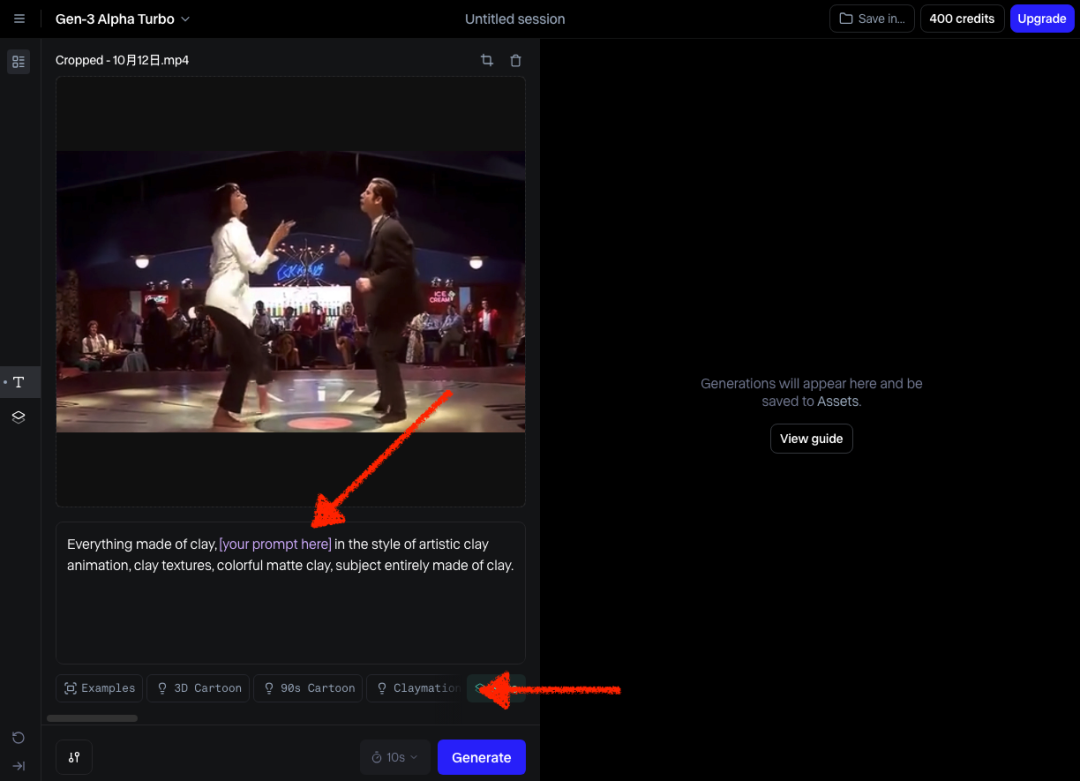Image resolution: width=1080 pixels, height=781 pixels.
Task: Click the crop video icon
Action: [487, 60]
